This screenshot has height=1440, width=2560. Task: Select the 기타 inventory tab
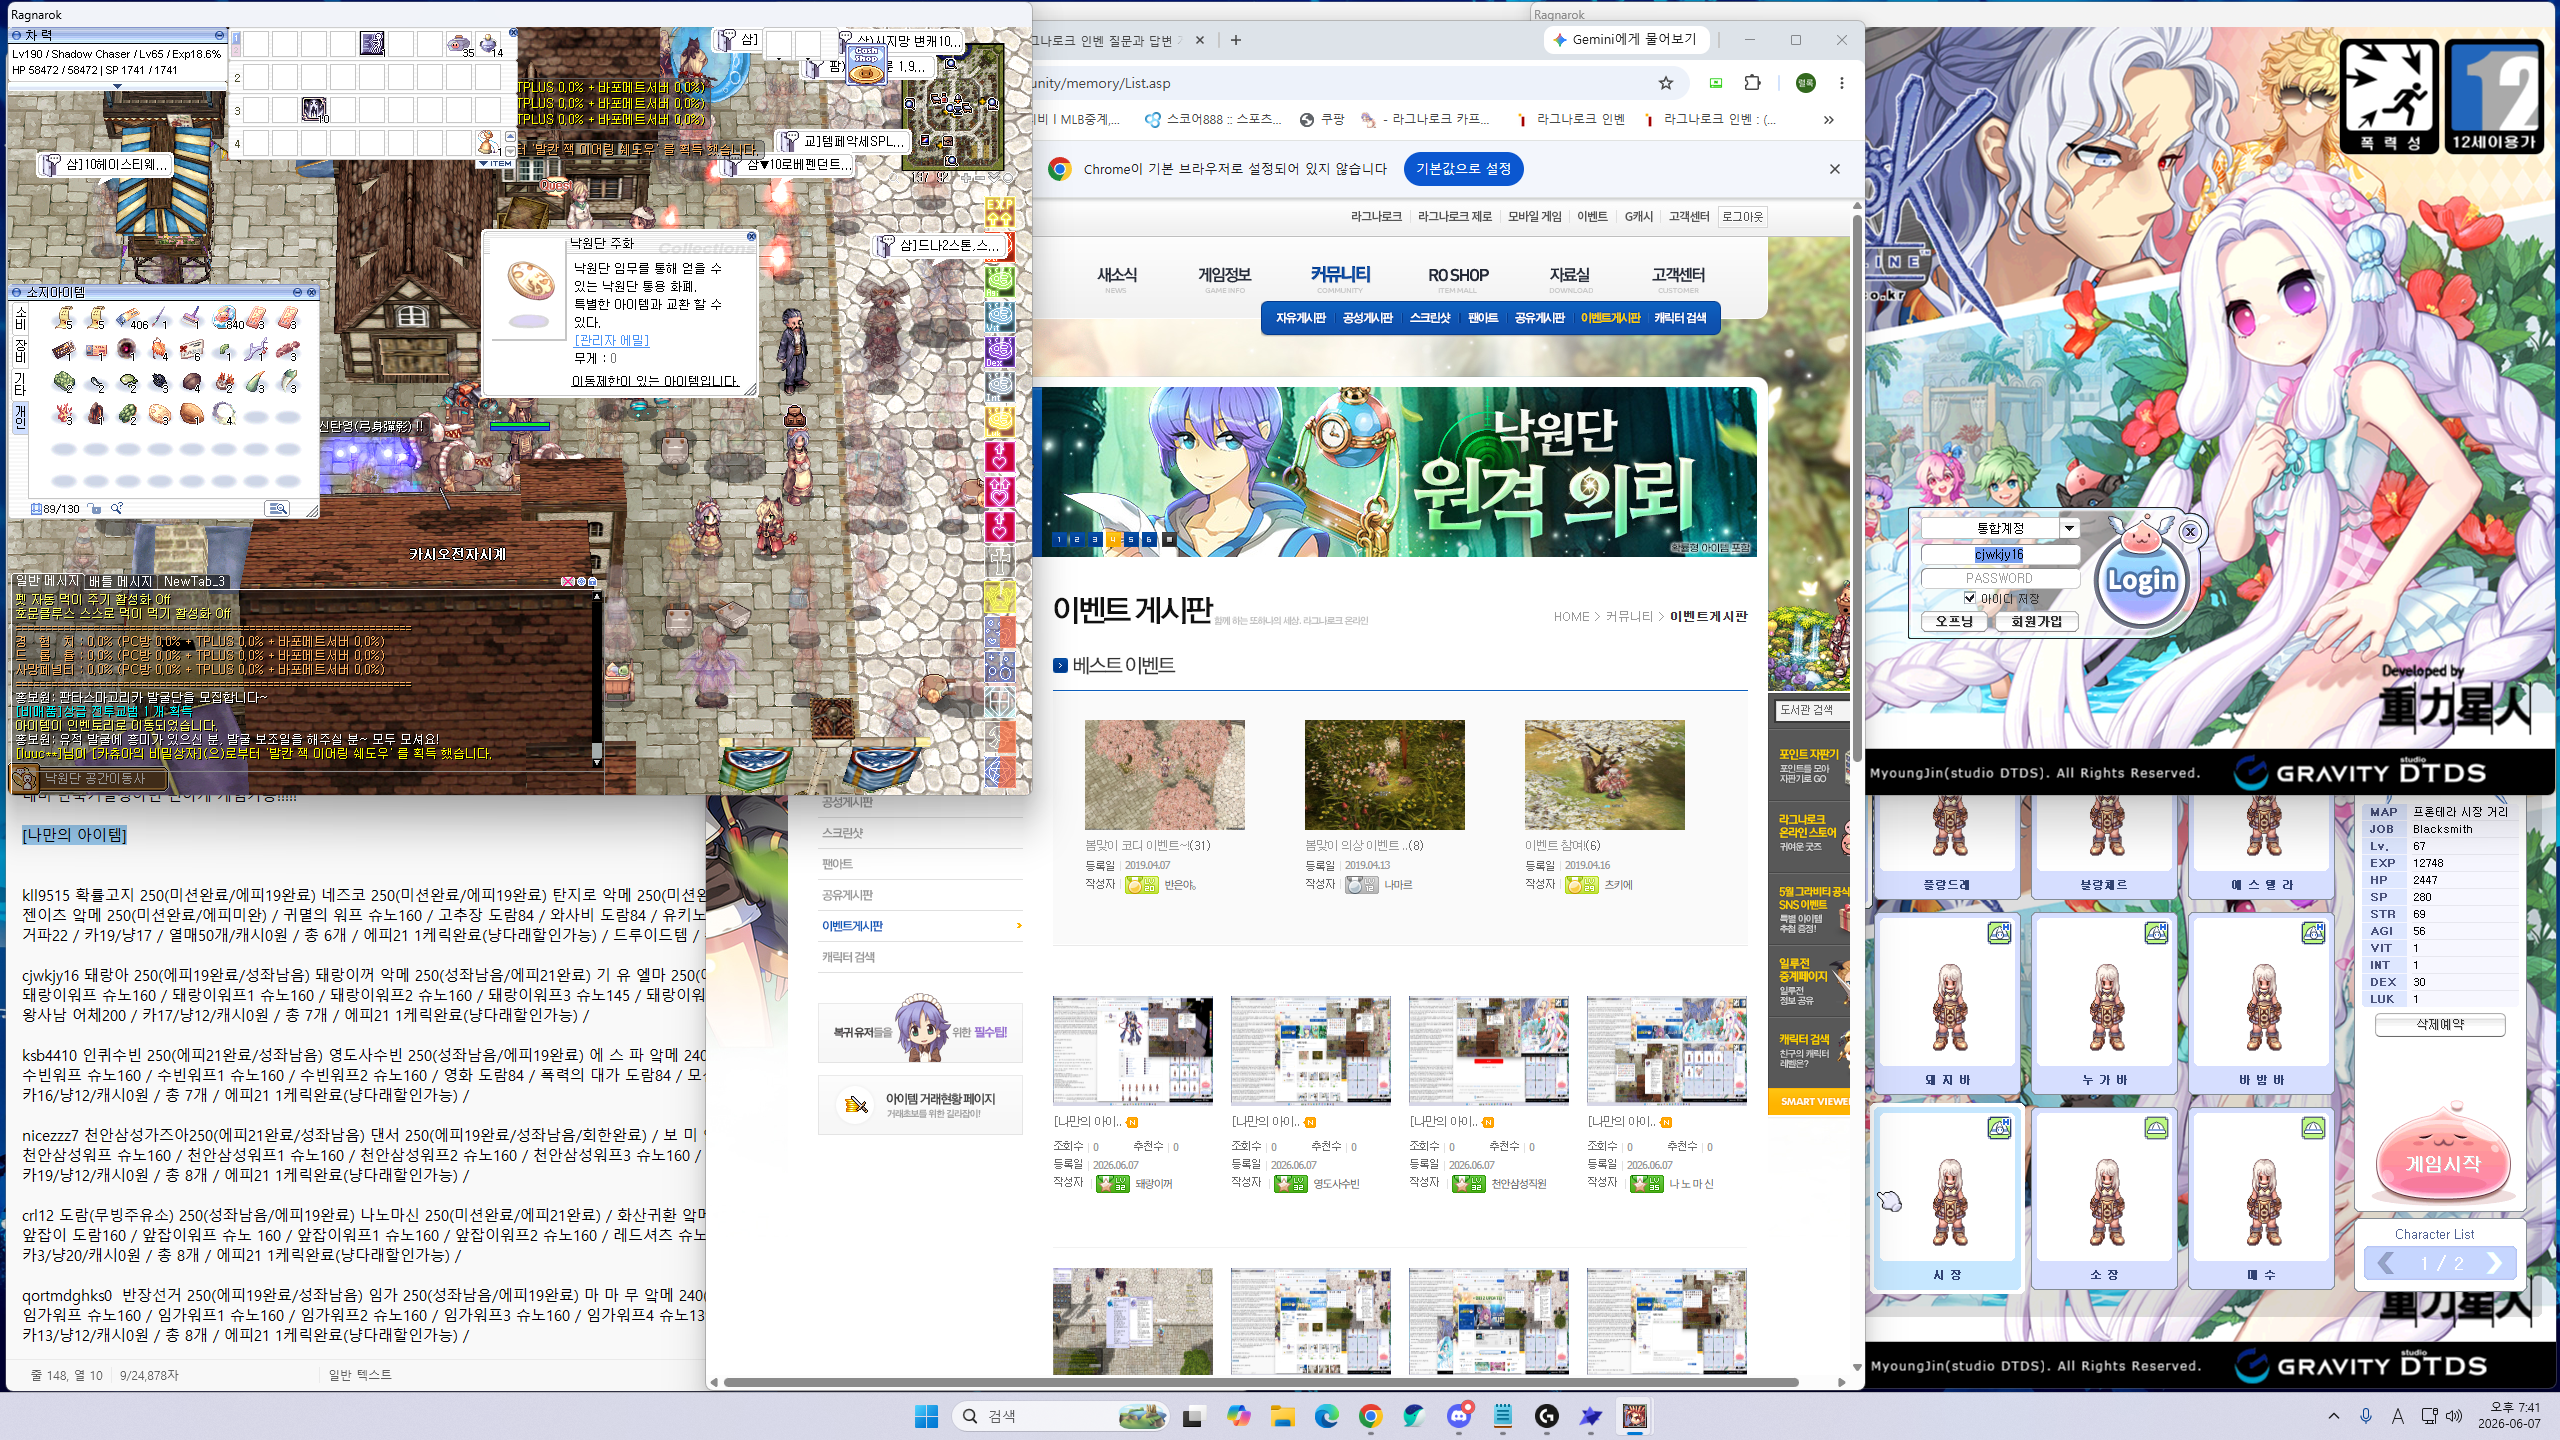coord(20,383)
